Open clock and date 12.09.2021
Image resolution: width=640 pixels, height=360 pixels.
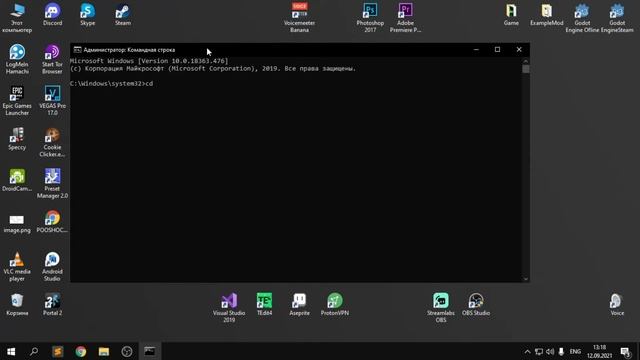click(599, 351)
